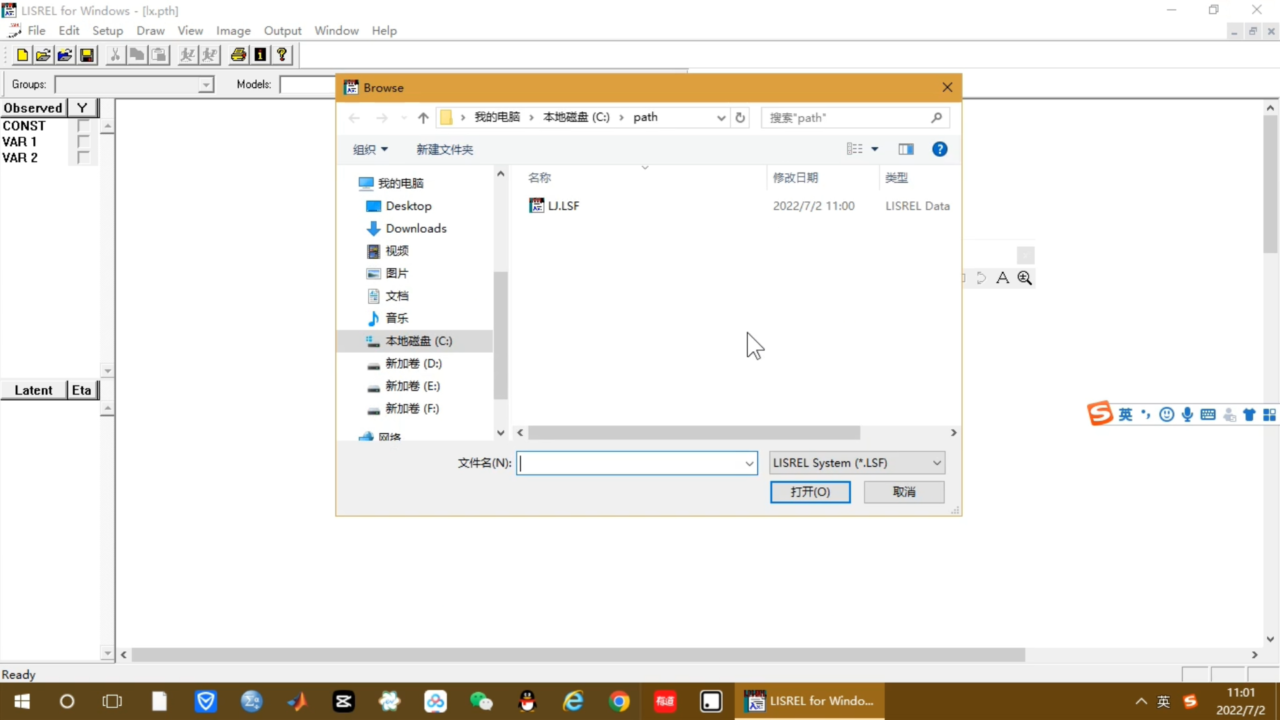1280x720 pixels.
Task: Click the second Run PRELIS runner icon
Action: [x=209, y=55]
